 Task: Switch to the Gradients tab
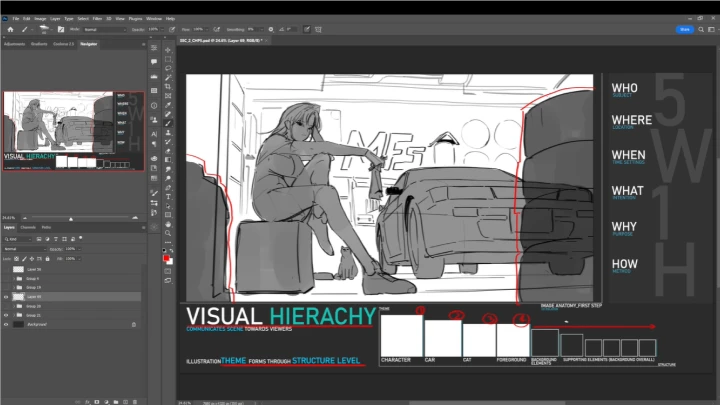[39, 44]
